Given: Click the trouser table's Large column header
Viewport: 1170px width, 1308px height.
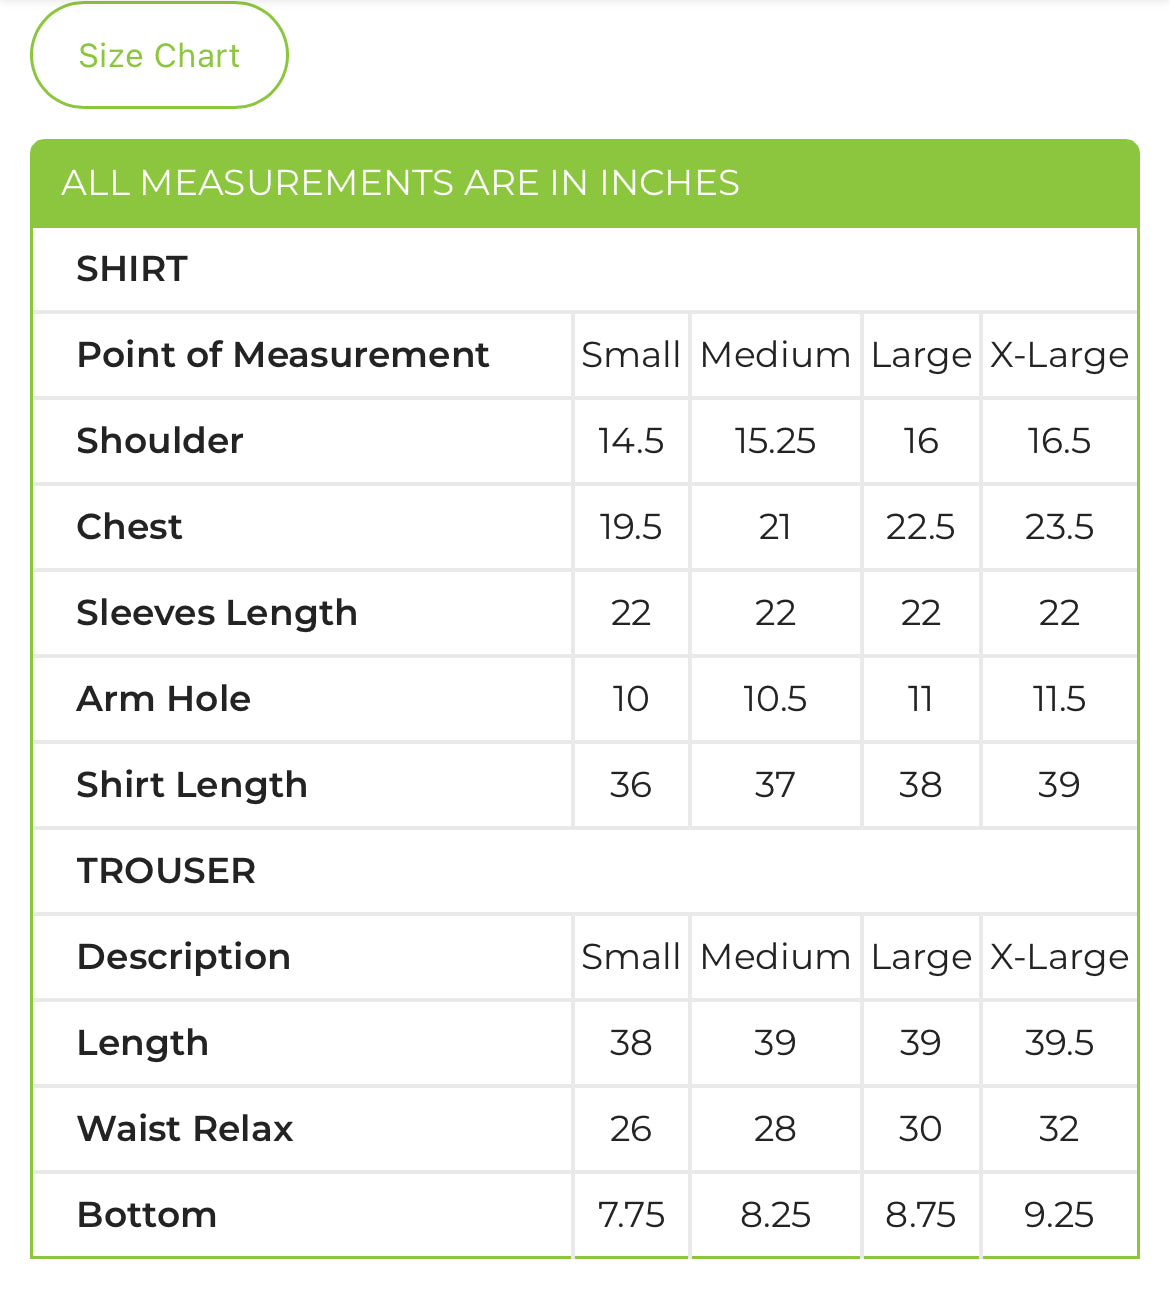Looking at the screenshot, I should (921, 957).
